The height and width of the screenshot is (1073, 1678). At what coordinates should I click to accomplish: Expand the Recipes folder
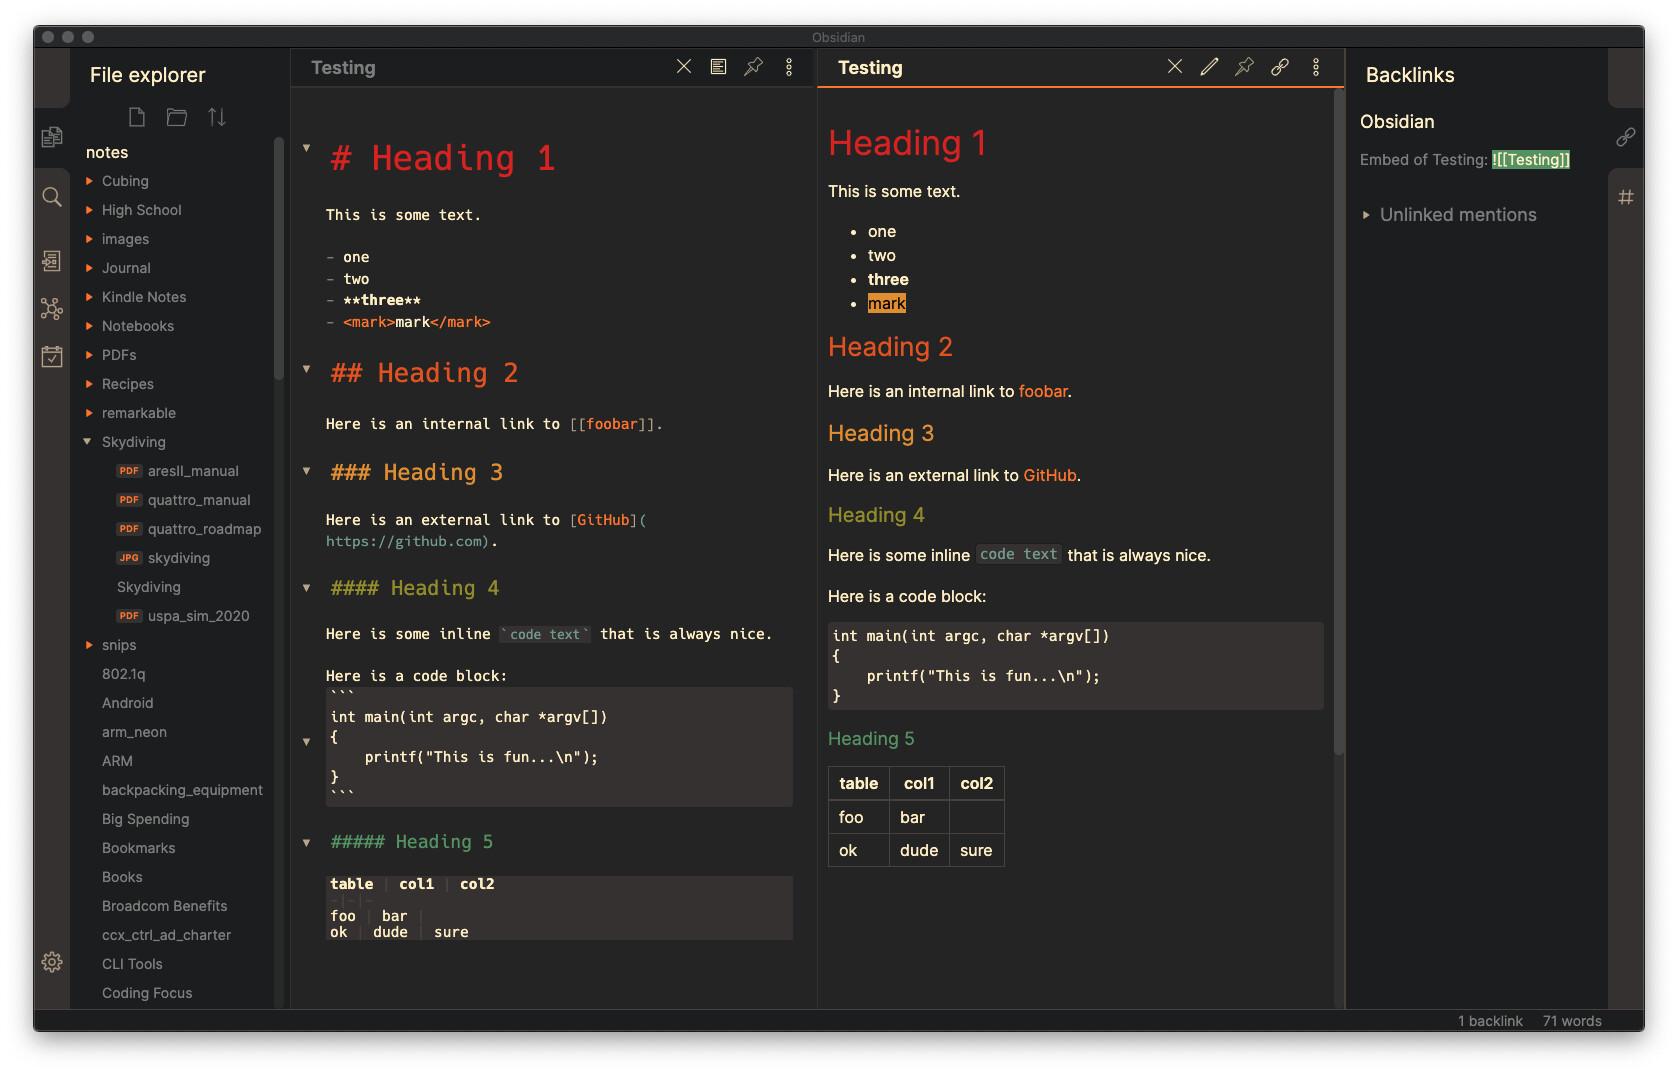90,384
